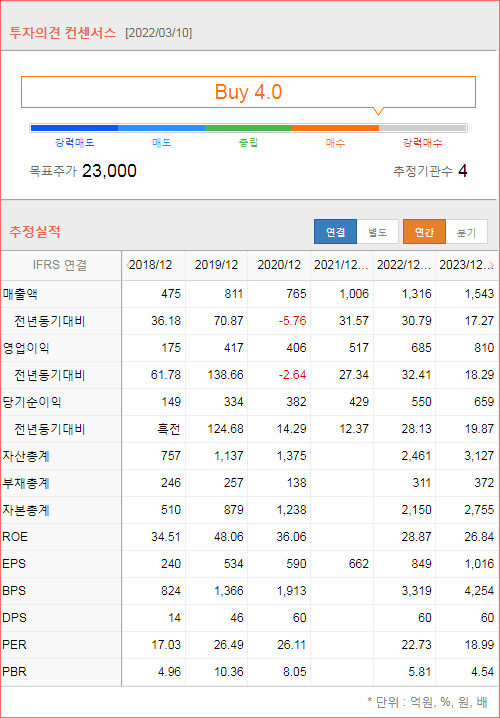
Task: Select PBR row label
Action: [14, 672]
